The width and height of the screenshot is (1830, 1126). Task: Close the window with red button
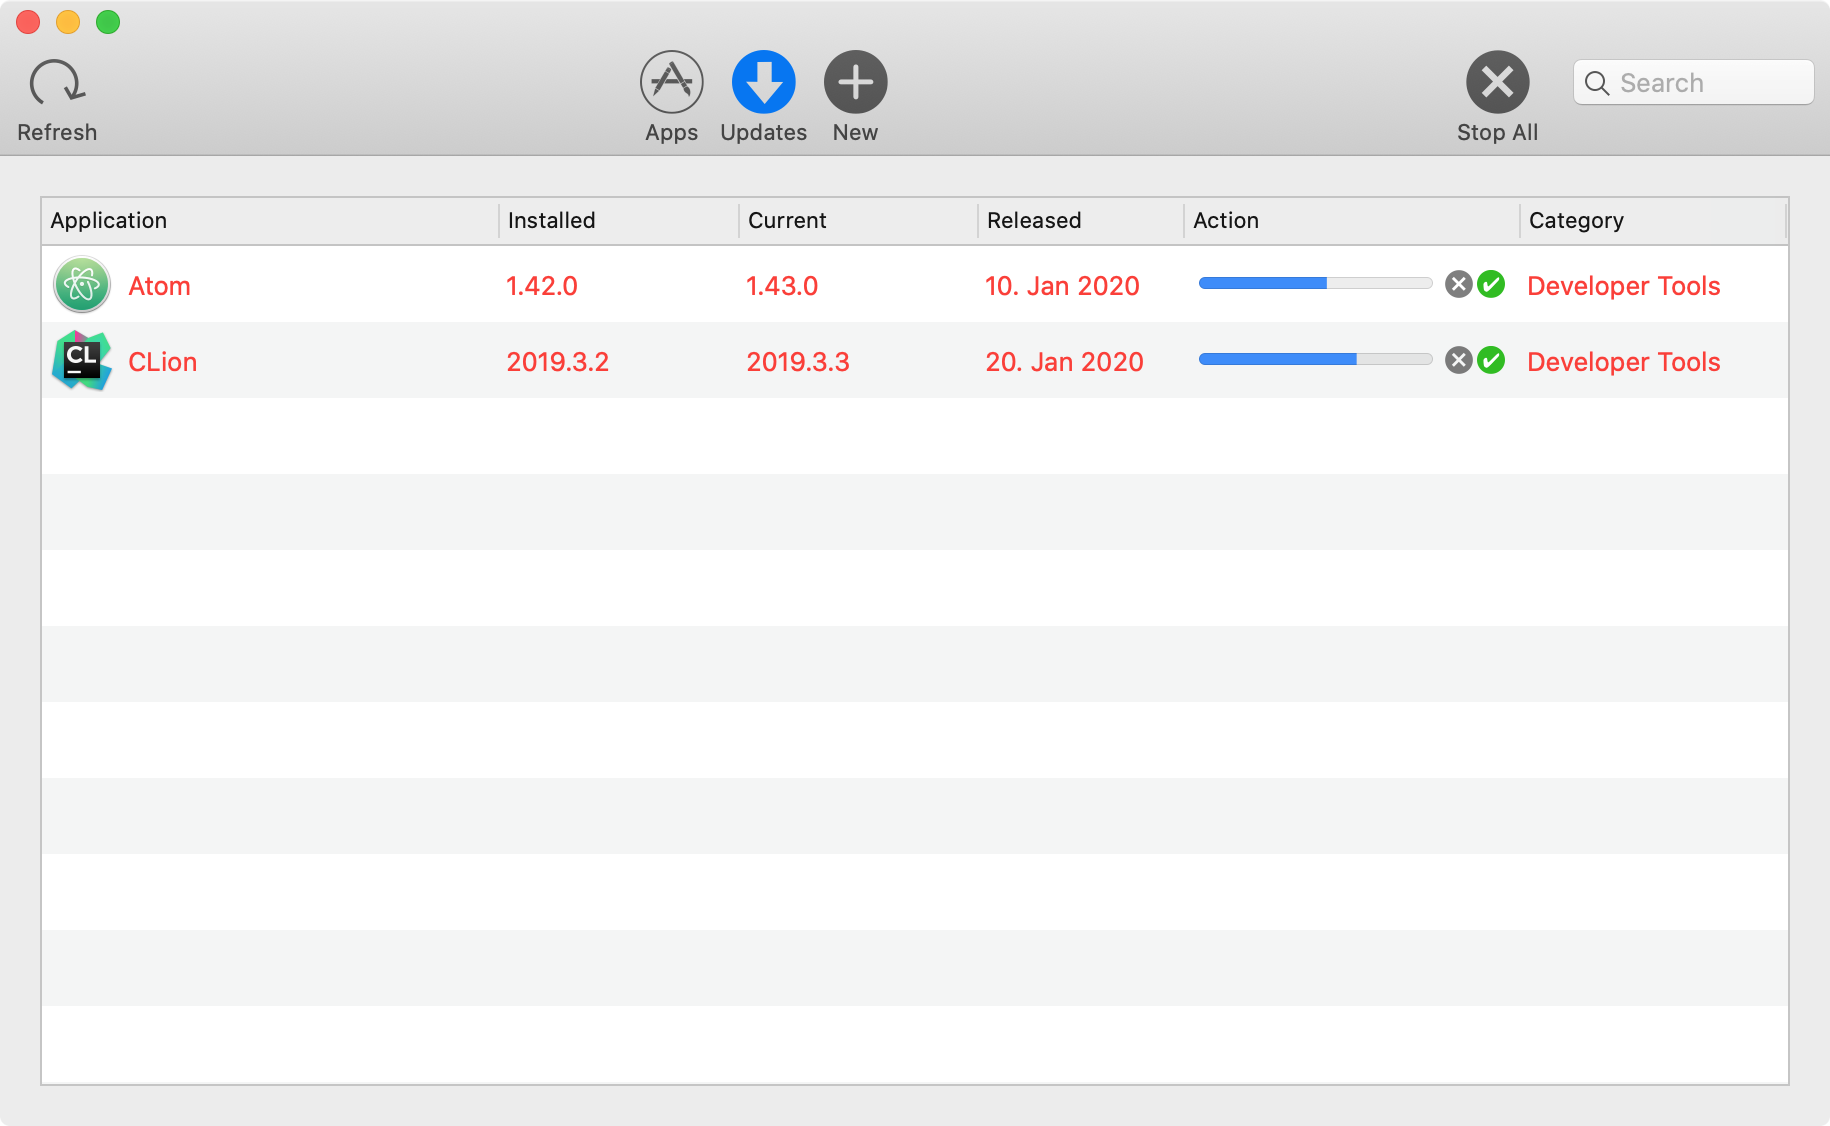pos(28,22)
